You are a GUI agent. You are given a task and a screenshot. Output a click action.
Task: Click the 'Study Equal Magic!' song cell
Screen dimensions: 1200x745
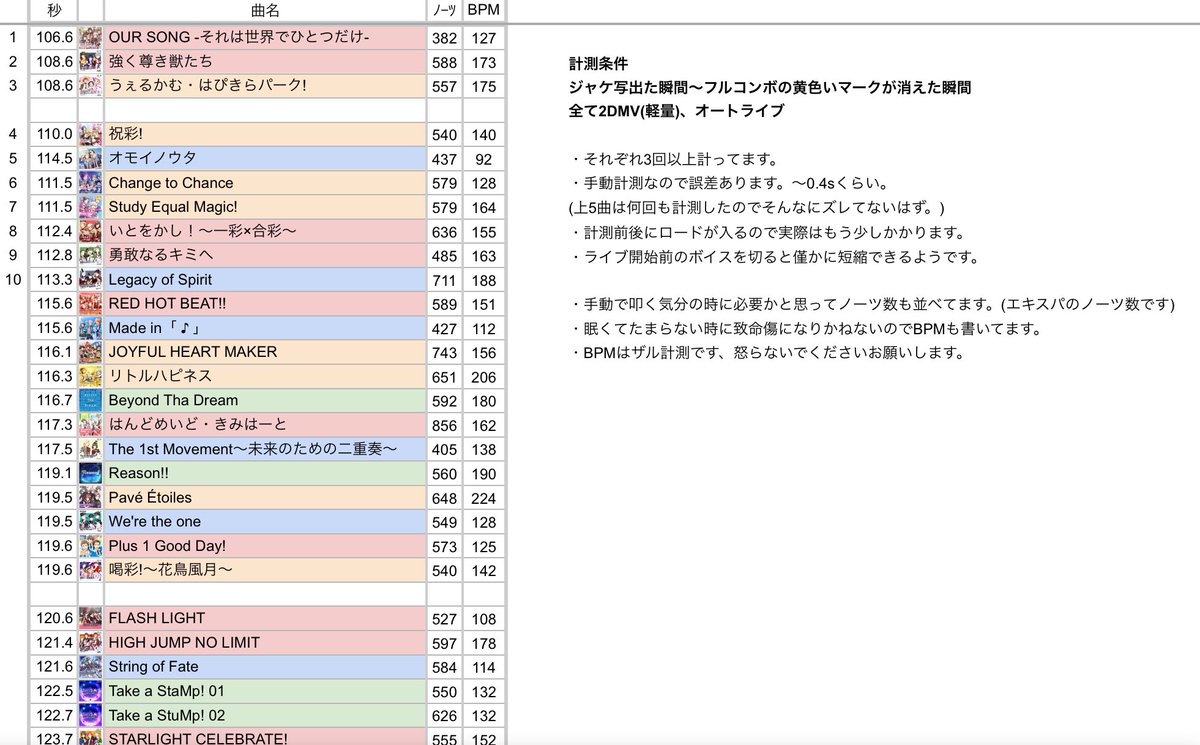pyautogui.click(x=265, y=207)
